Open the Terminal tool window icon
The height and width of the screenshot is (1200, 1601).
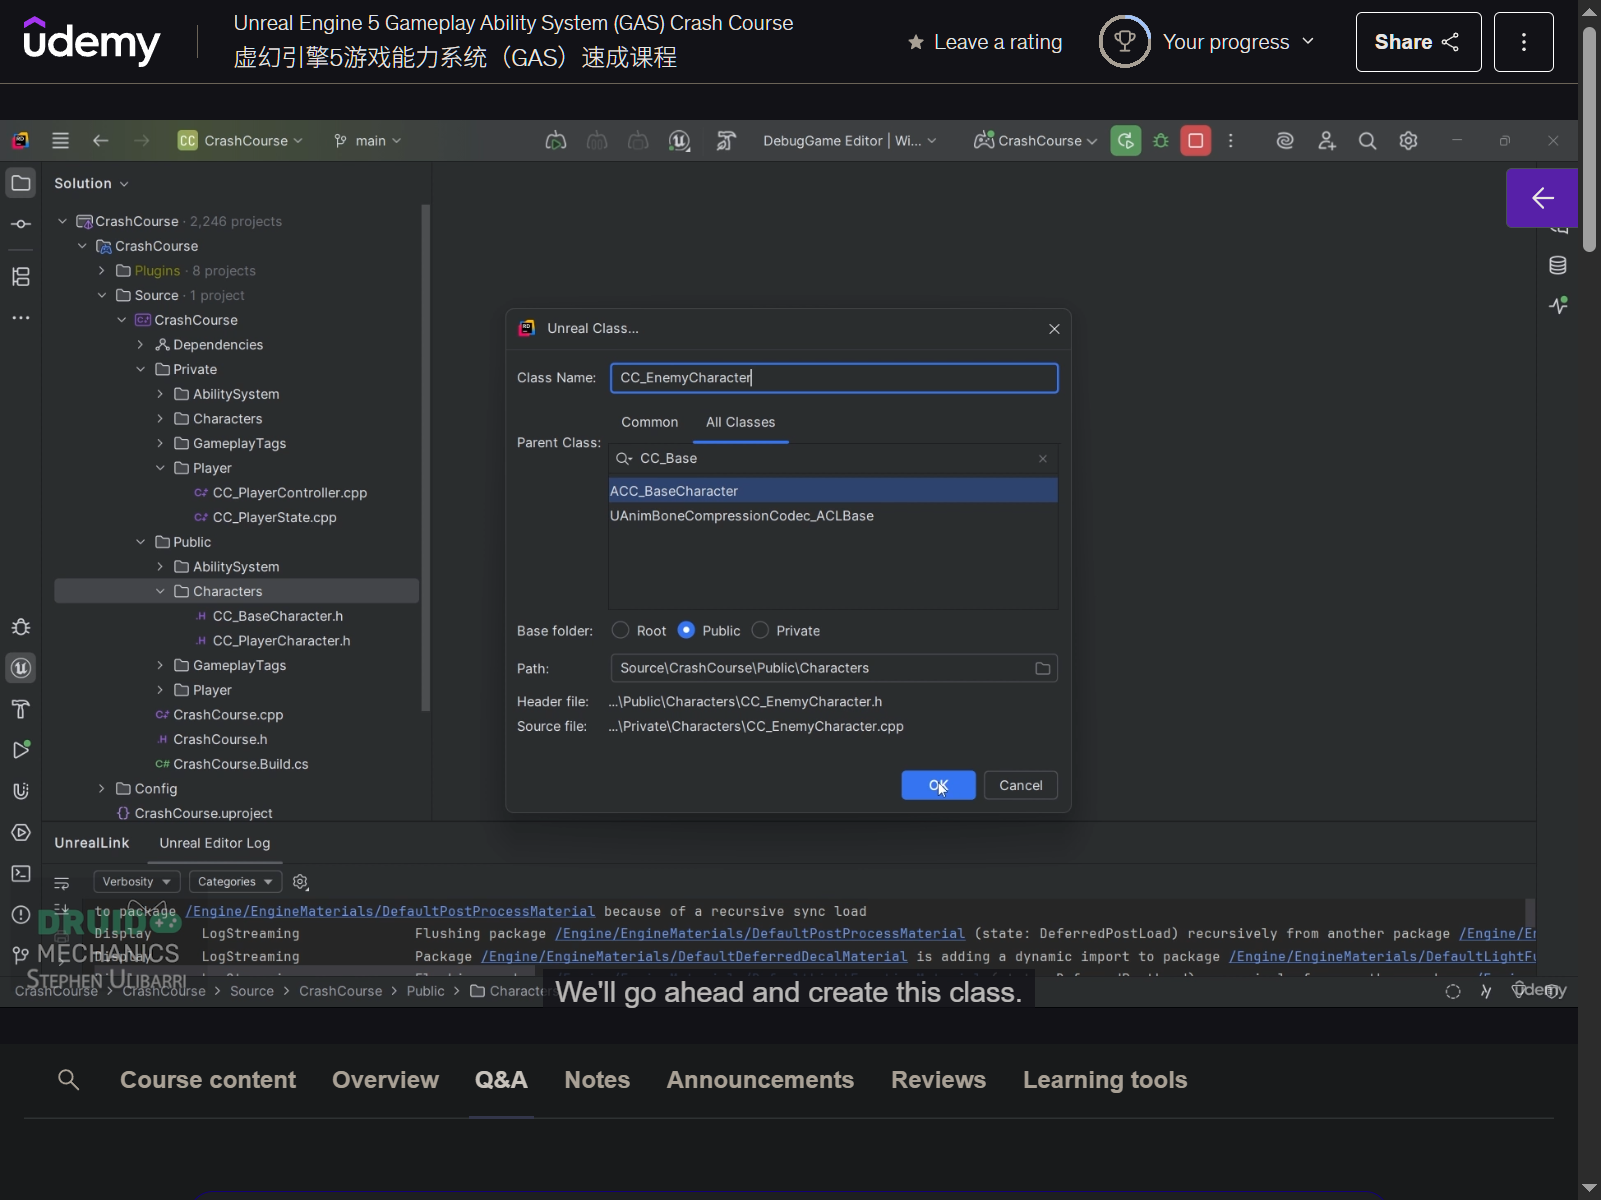point(21,874)
